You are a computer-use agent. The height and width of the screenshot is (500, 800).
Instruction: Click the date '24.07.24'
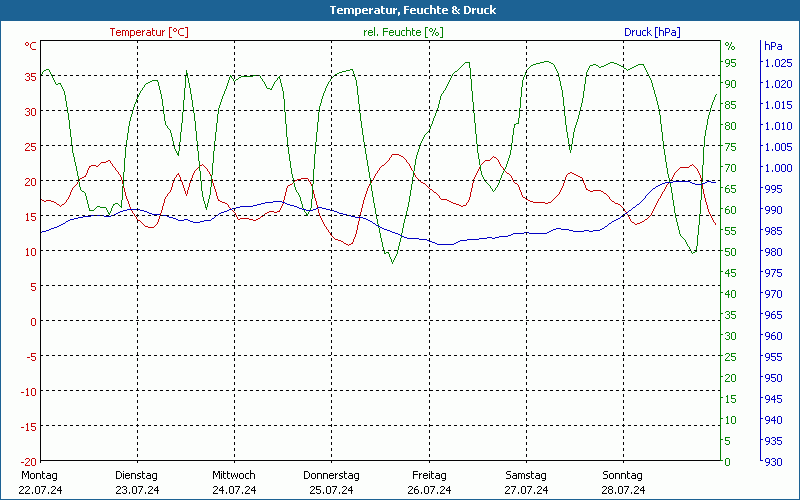point(234,490)
